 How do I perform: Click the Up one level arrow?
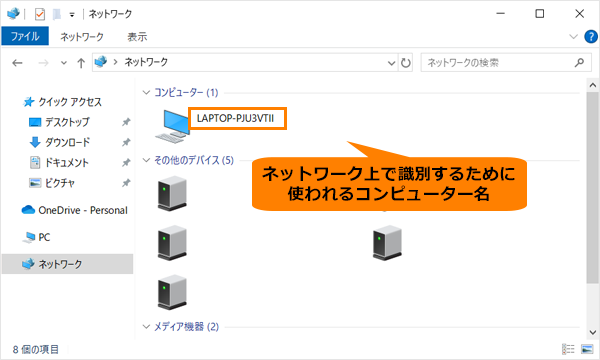[x=81, y=63]
